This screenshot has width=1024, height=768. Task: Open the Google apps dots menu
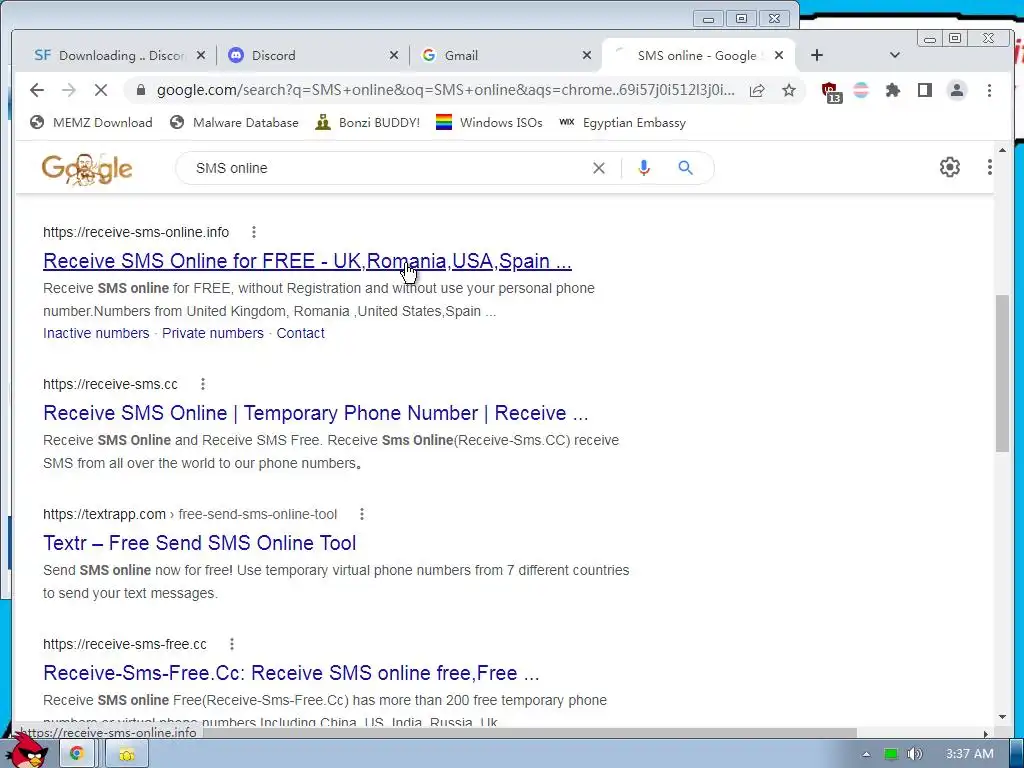click(989, 167)
